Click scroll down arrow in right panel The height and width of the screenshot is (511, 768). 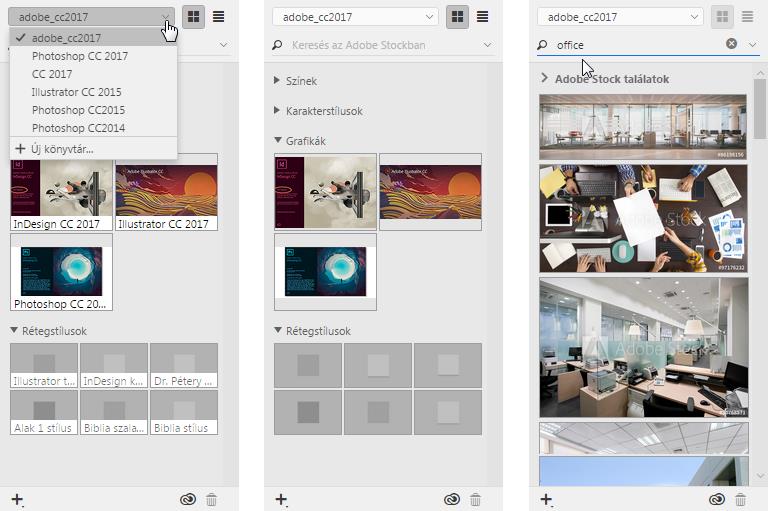[x=760, y=475]
